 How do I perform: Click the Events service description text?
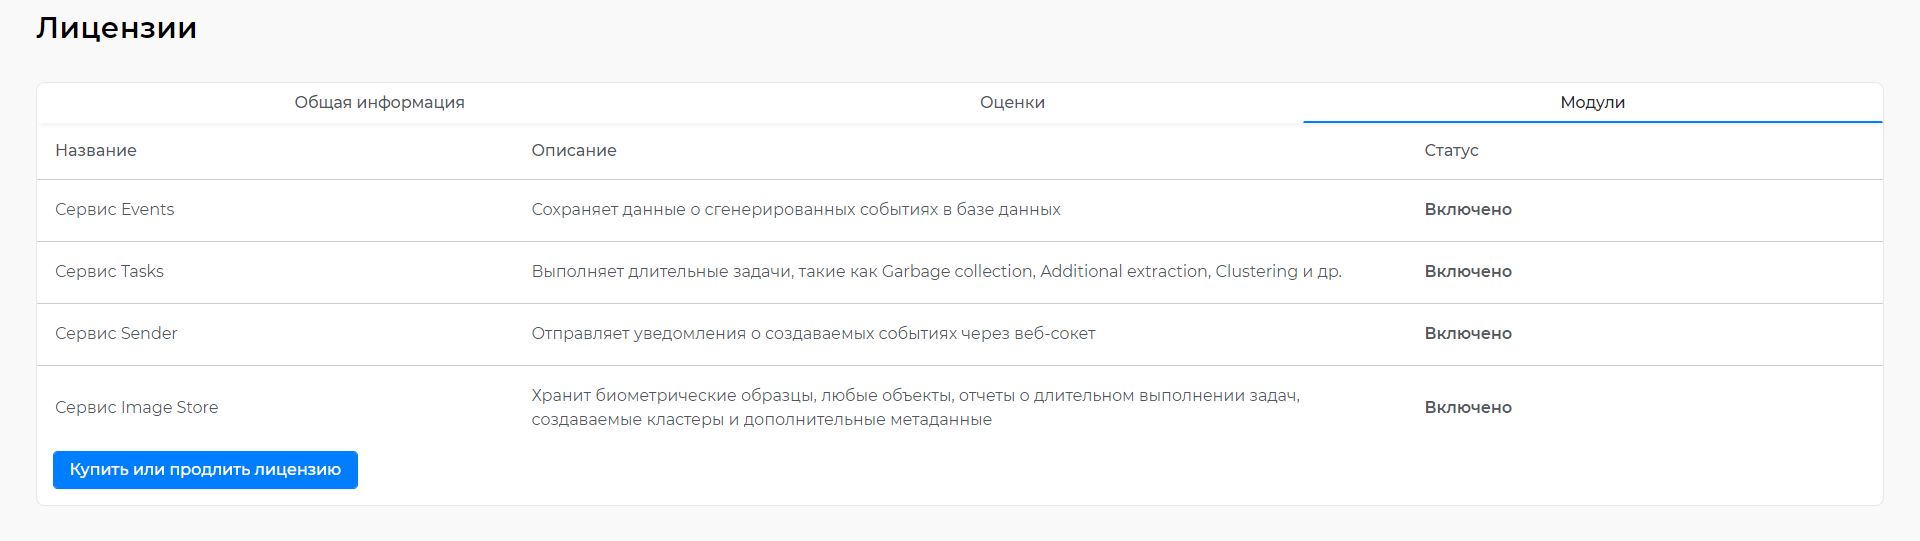[796, 209]
